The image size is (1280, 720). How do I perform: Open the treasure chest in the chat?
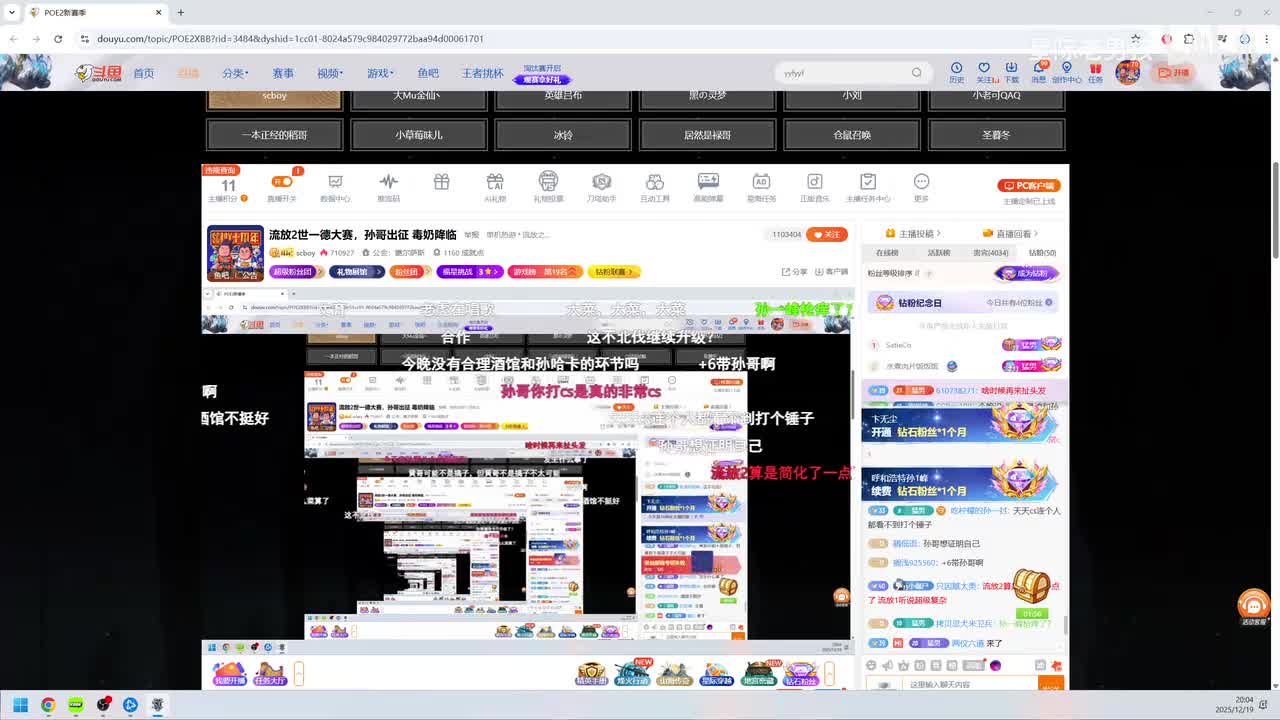(1031, 587)
